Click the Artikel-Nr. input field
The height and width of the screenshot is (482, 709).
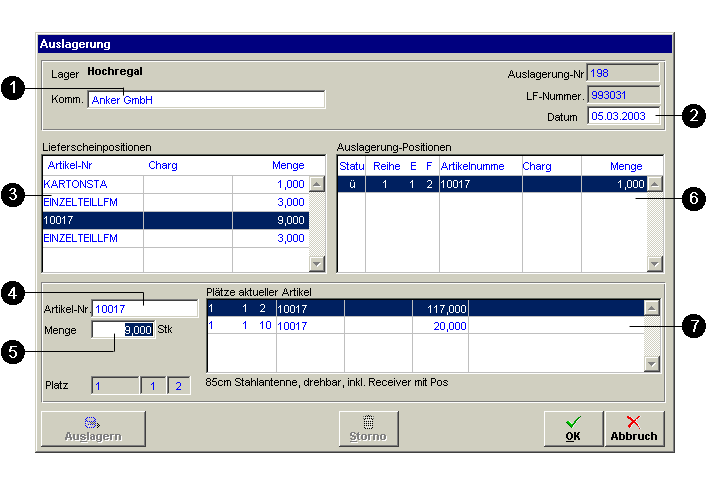click(x=144, y=309)
